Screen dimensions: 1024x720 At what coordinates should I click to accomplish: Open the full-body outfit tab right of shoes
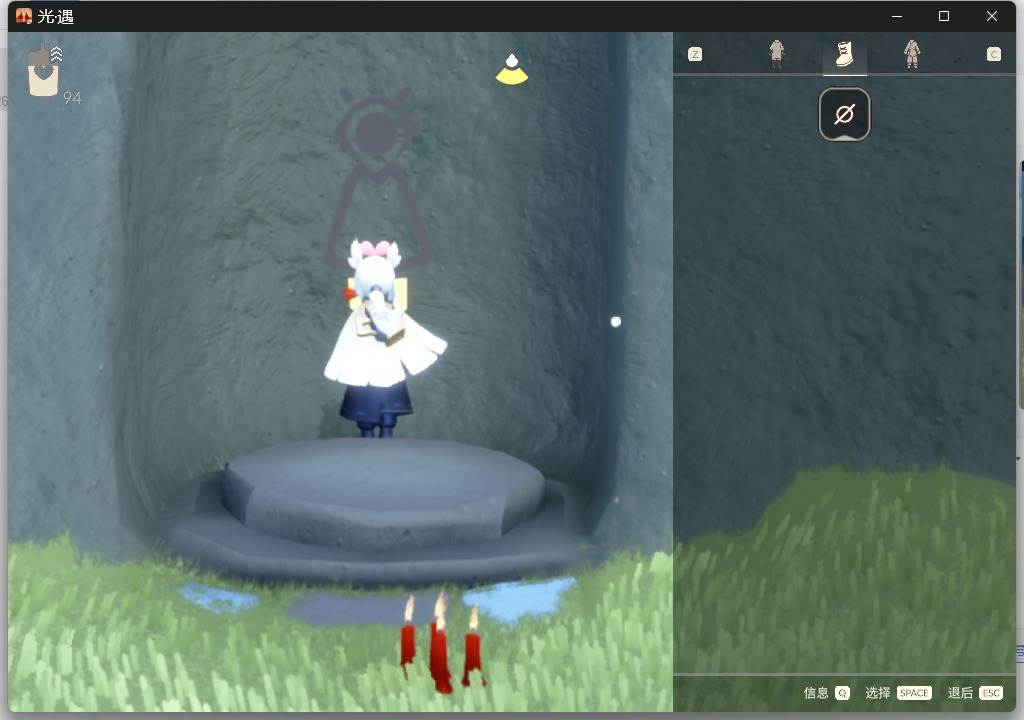point(912,54)
